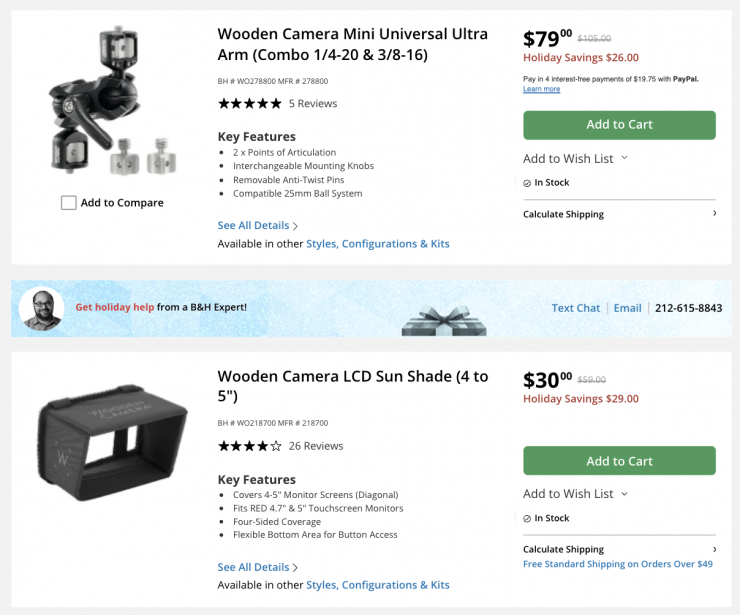Screen dimensions: 740x615
Task: Open the Sun Shade's 26 Reviews link
Action: [316, 446]
